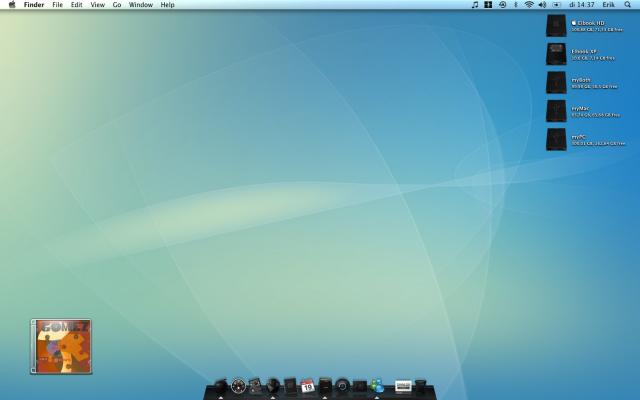Screen dimensions: 640x400
Task: Open Spotlight search magnifier
Action: (x=627, y=4)
